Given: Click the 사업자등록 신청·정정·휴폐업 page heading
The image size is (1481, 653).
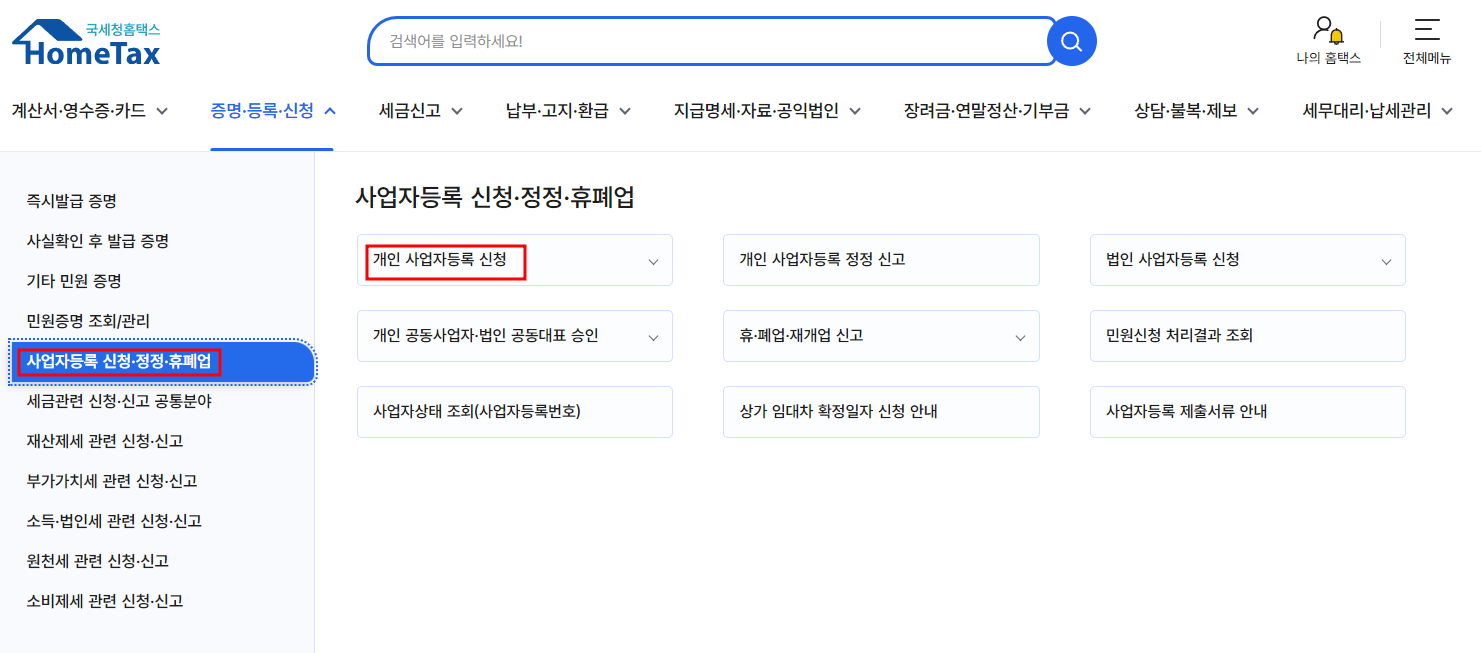Looking at the screenshot, I should [x=495, y=197].
